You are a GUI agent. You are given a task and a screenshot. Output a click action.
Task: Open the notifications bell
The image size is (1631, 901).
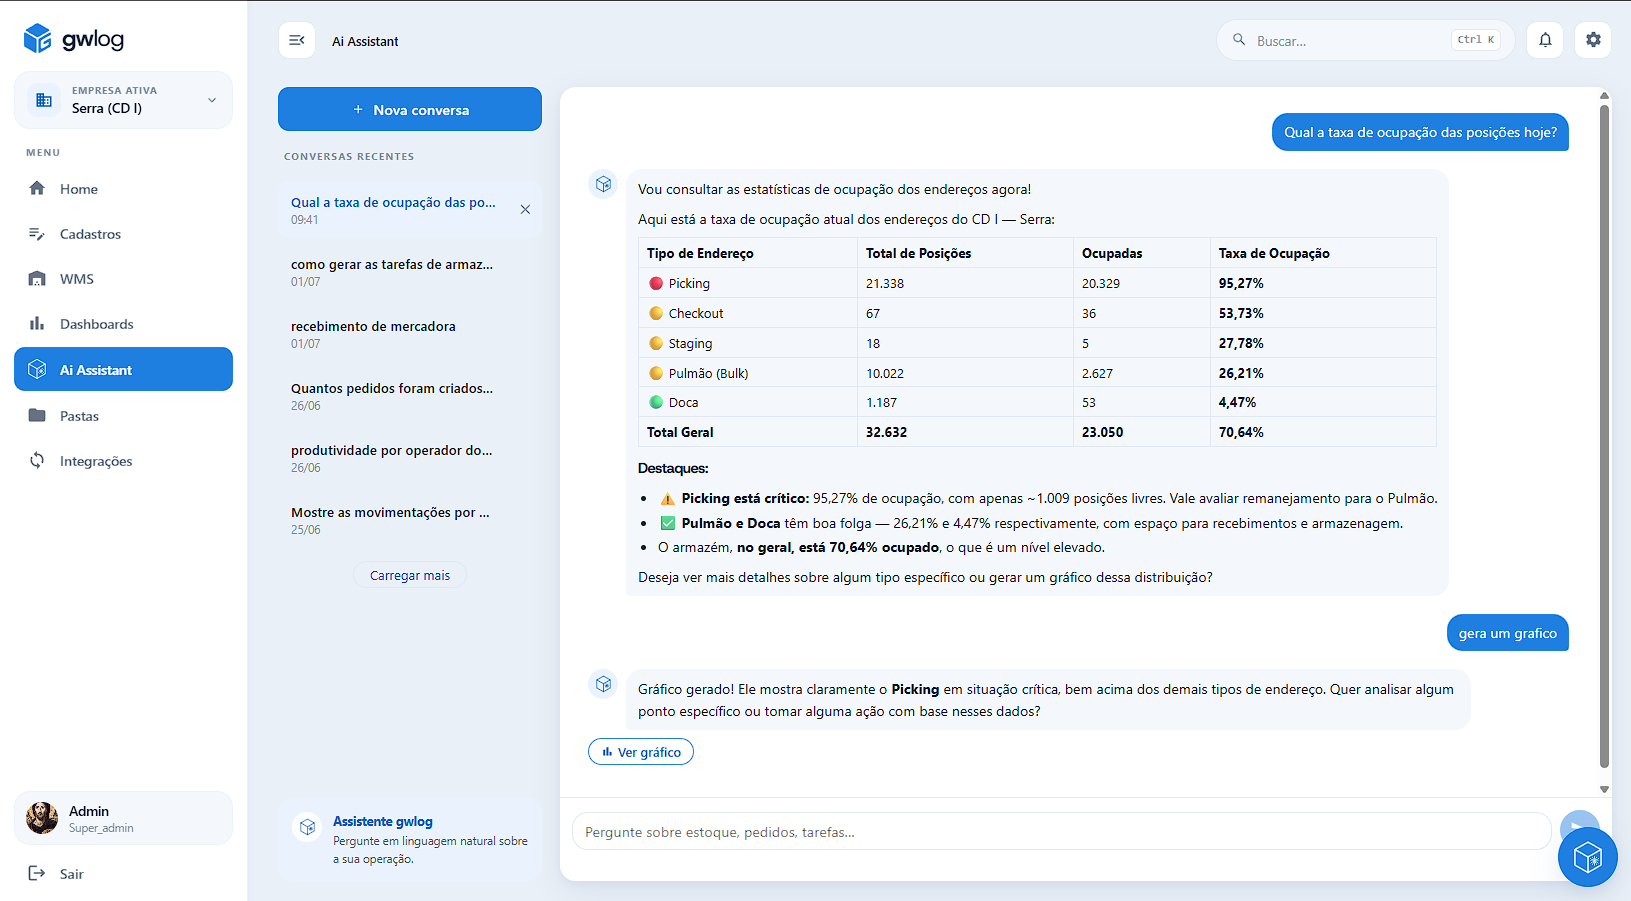coord(1545,40)
